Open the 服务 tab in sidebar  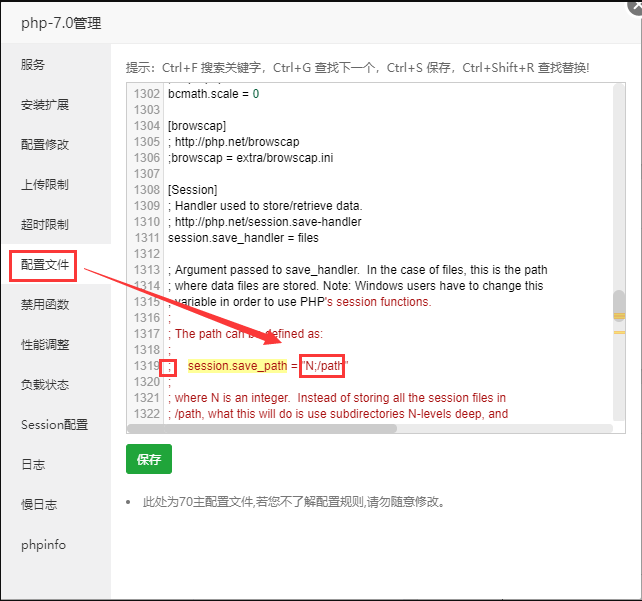(33, 65)
